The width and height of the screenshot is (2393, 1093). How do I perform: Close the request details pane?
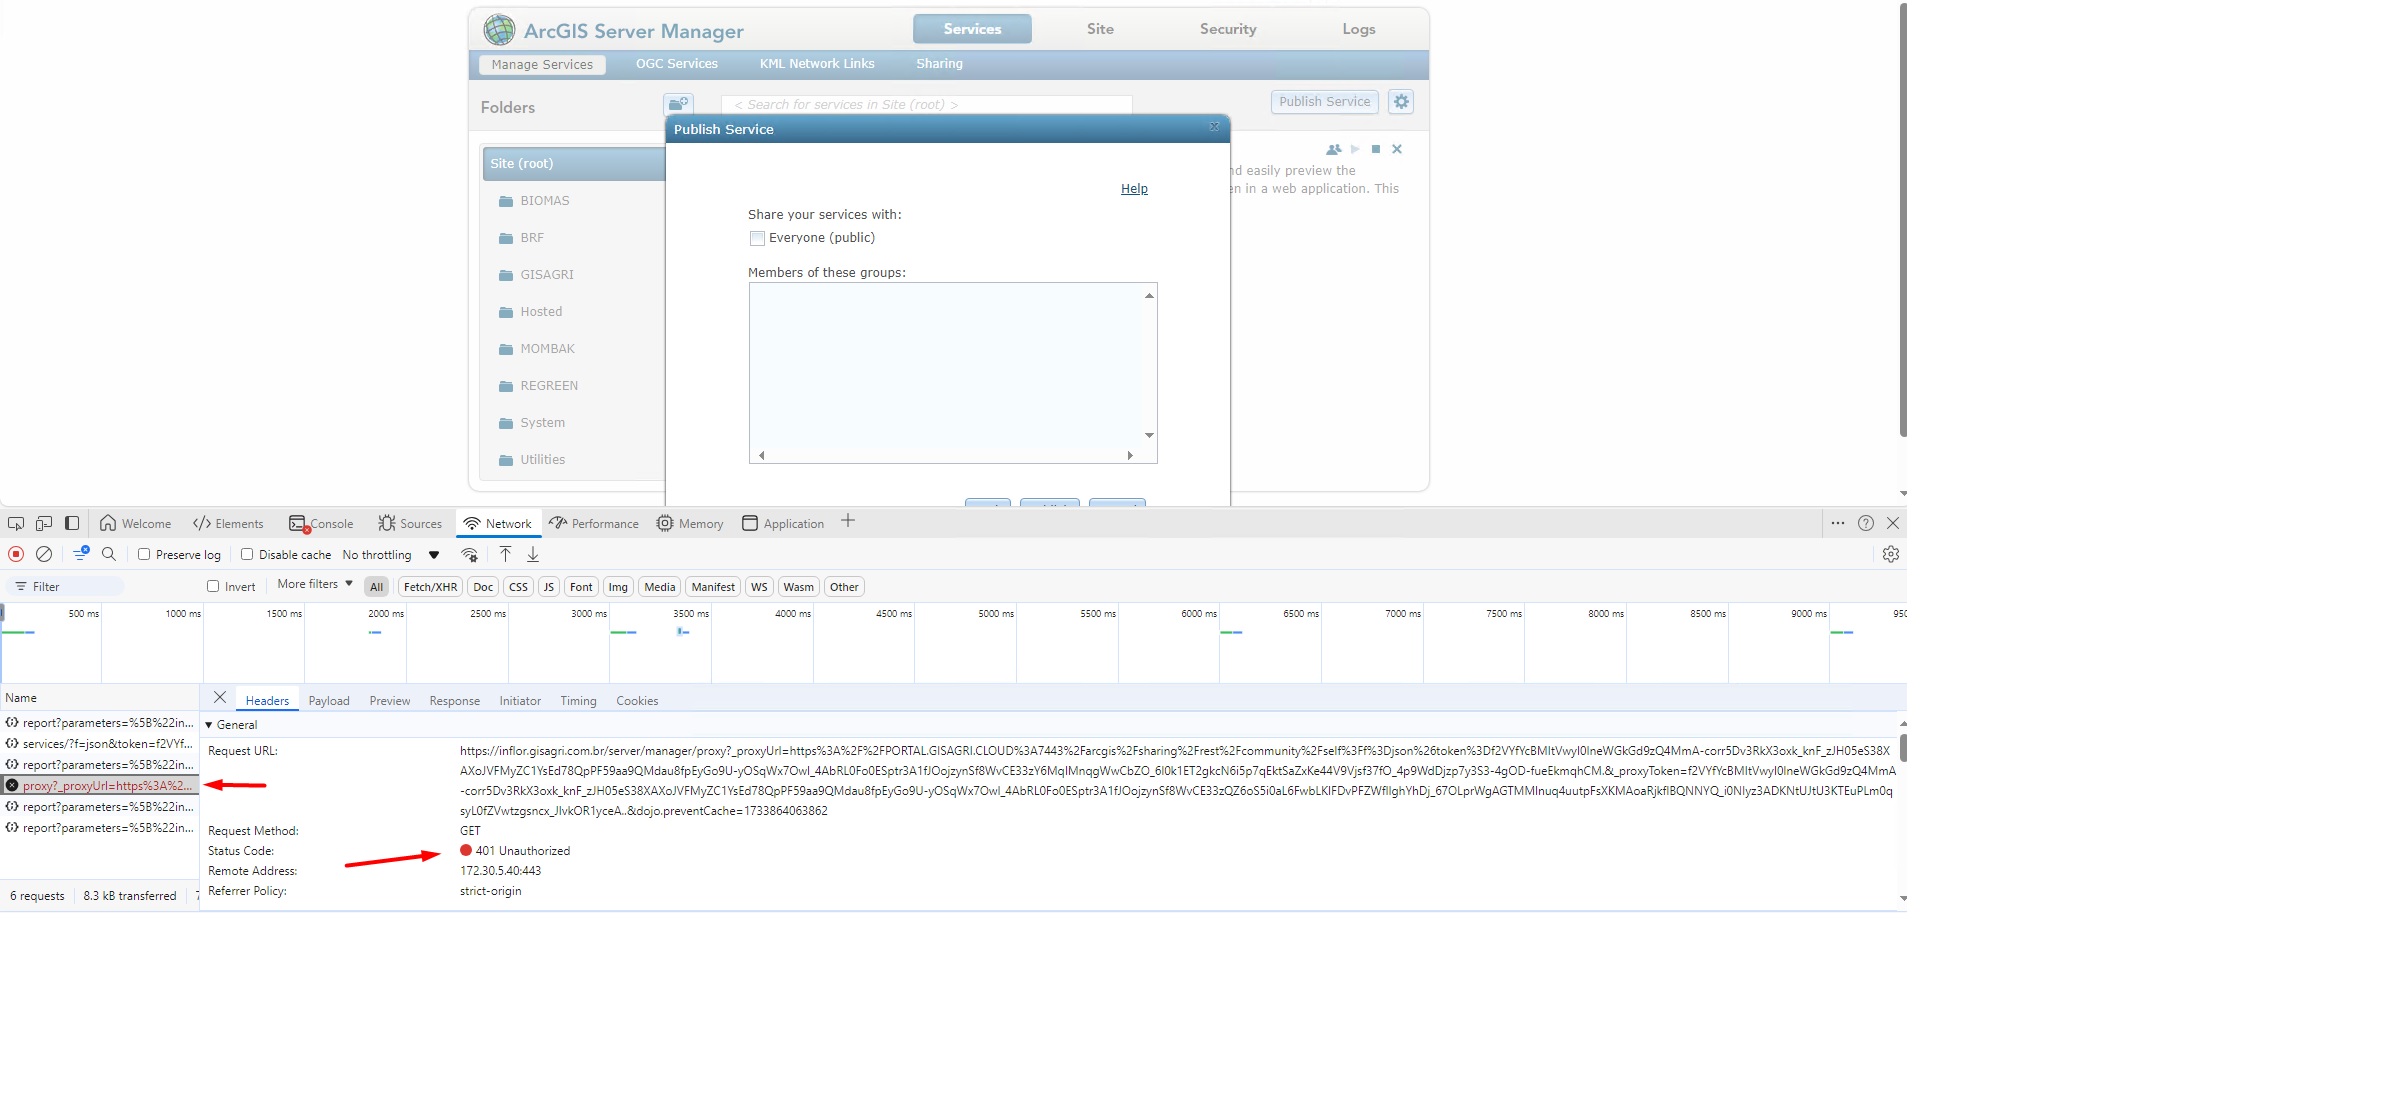tap(220, 698)
